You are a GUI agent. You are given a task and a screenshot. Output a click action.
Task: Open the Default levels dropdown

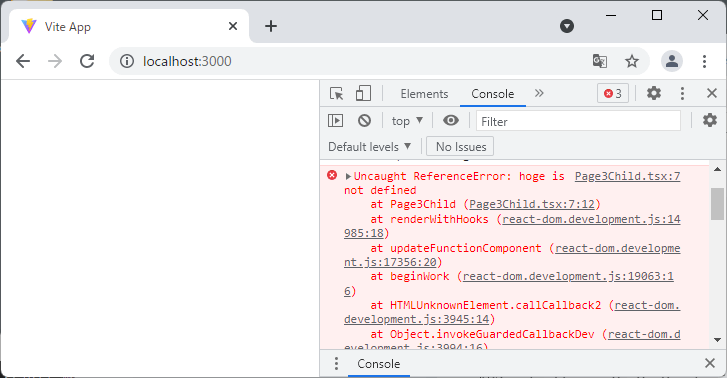click(x=370, y=147)
